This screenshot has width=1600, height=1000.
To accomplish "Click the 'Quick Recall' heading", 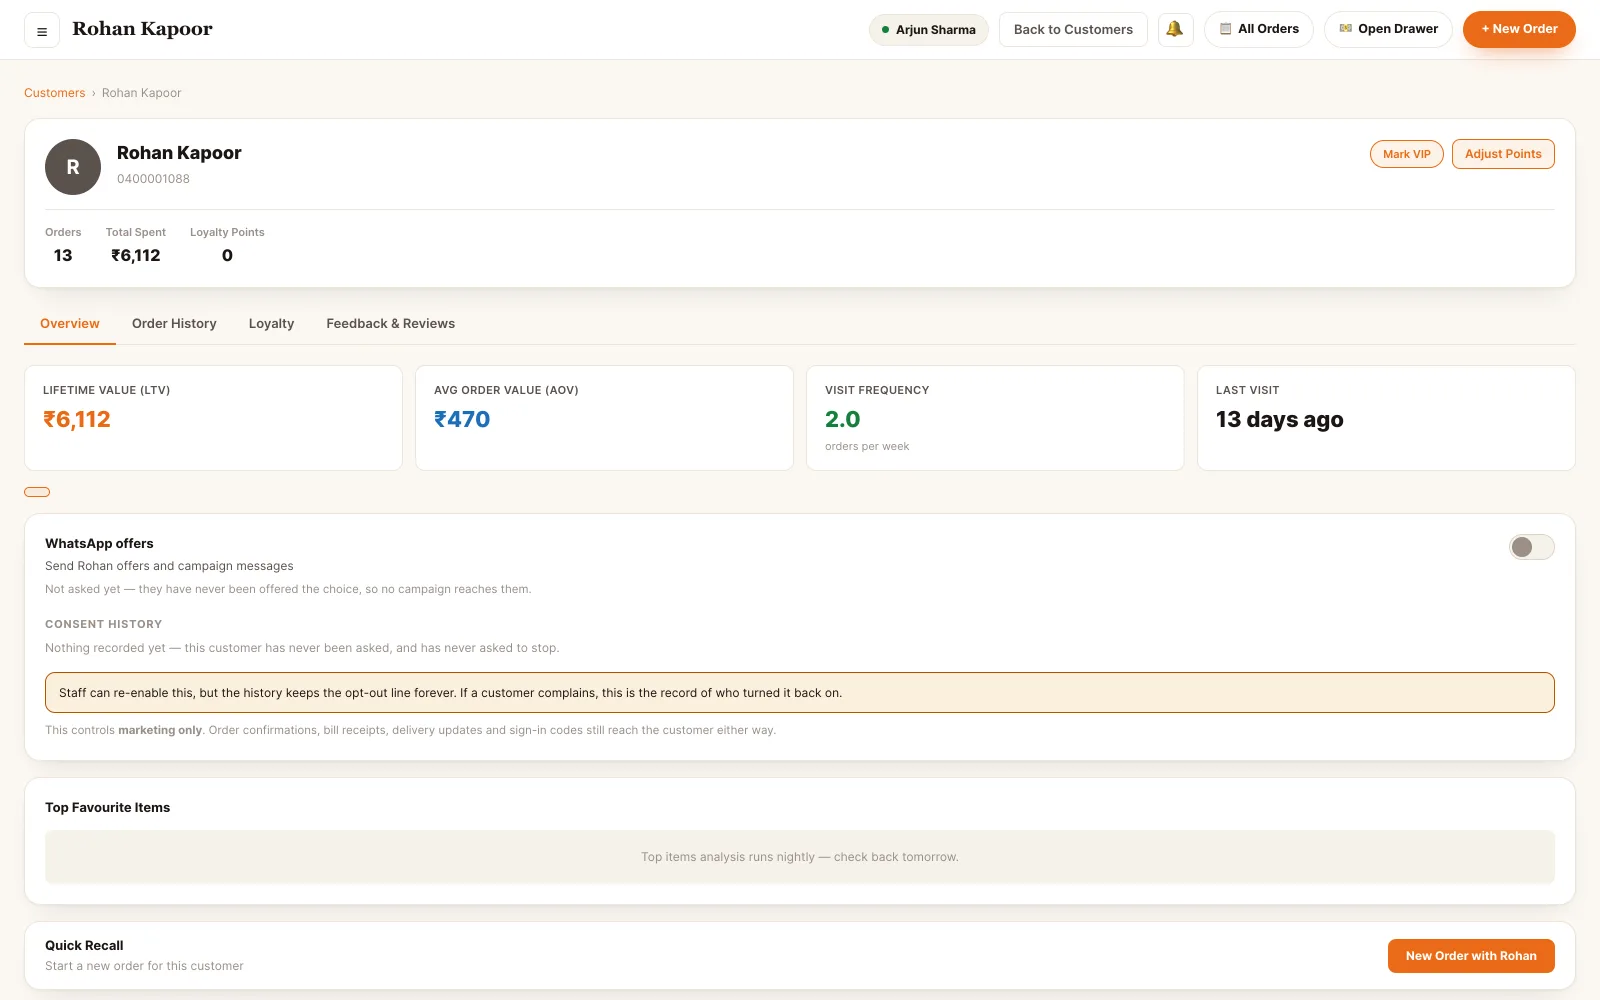I will [x=84, y=946].
